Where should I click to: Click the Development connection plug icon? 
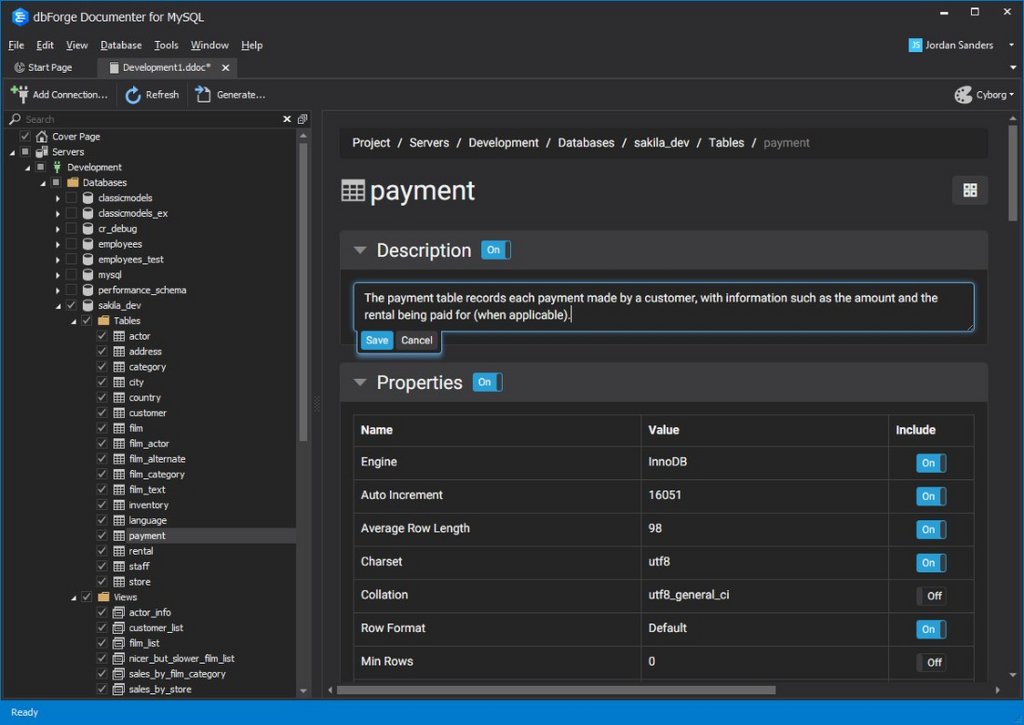coord(57,167)
